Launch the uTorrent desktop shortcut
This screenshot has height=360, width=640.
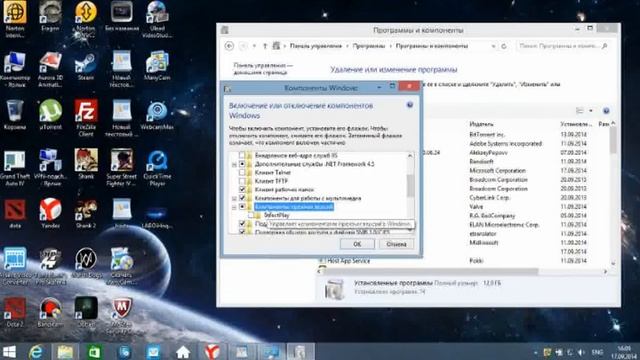50,115
